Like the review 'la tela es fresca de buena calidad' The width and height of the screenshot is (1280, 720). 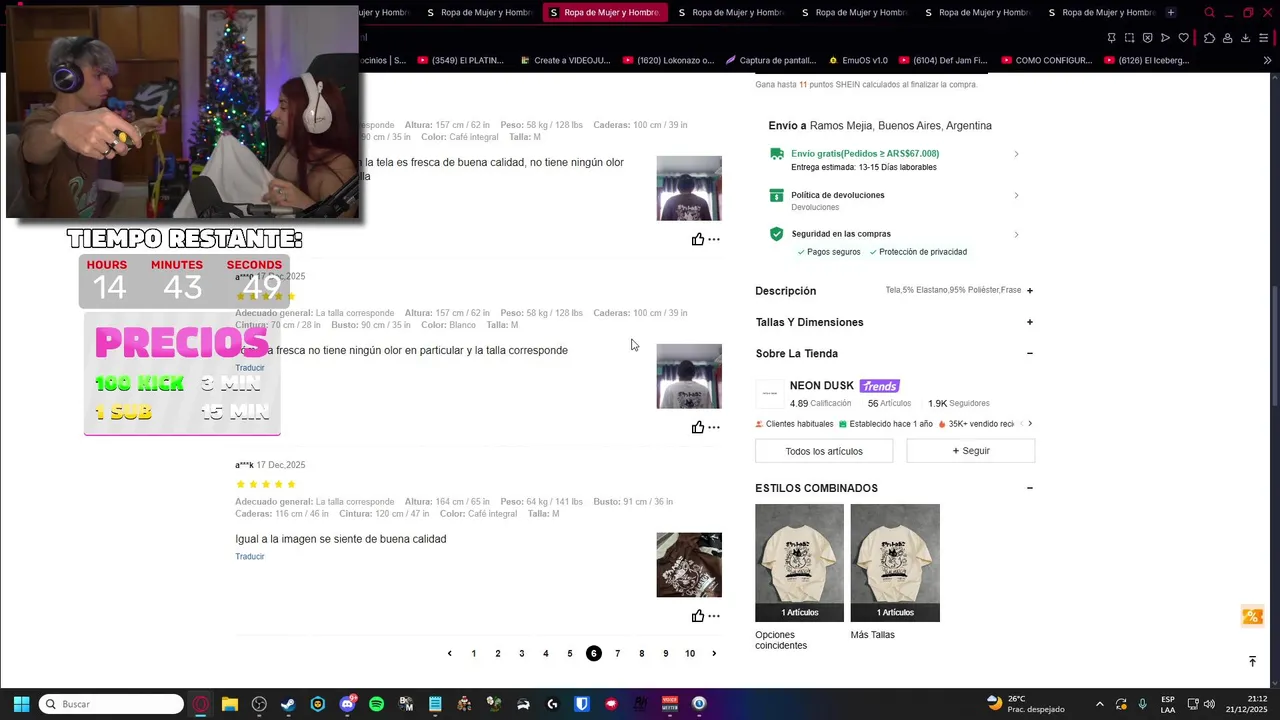698,239
